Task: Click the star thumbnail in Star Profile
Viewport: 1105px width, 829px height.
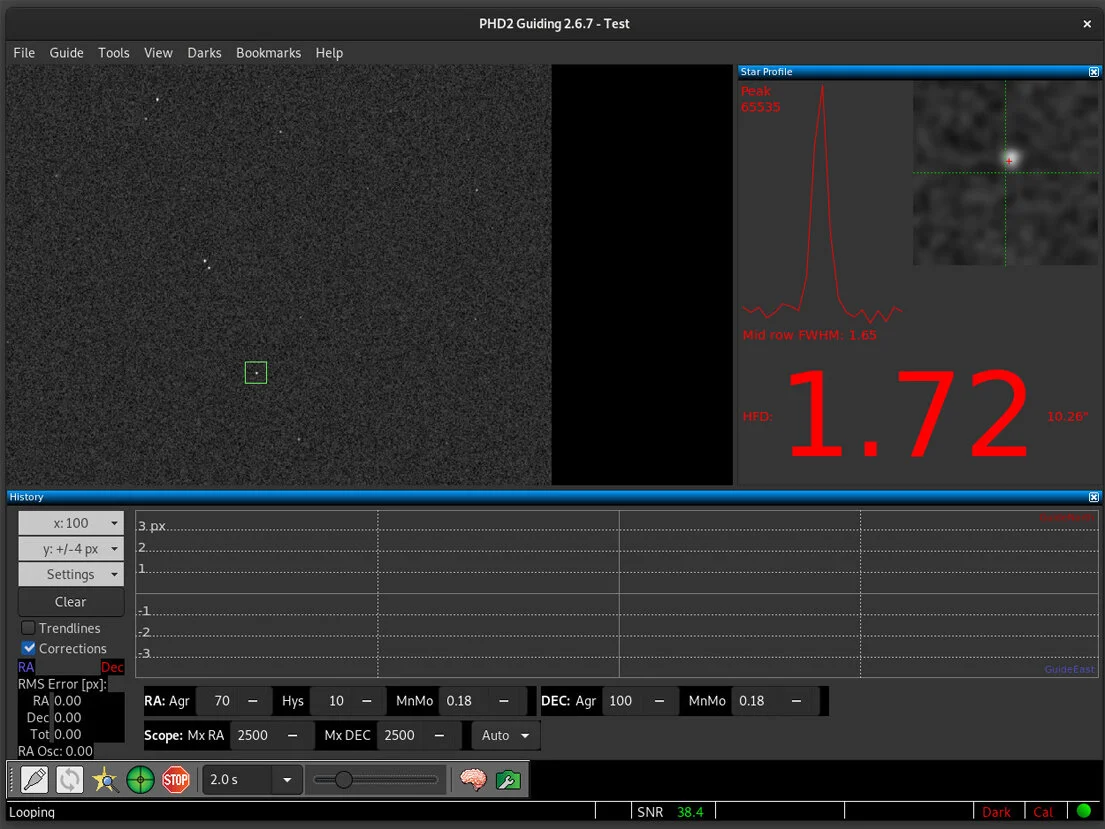Action: coord(1006,173)
